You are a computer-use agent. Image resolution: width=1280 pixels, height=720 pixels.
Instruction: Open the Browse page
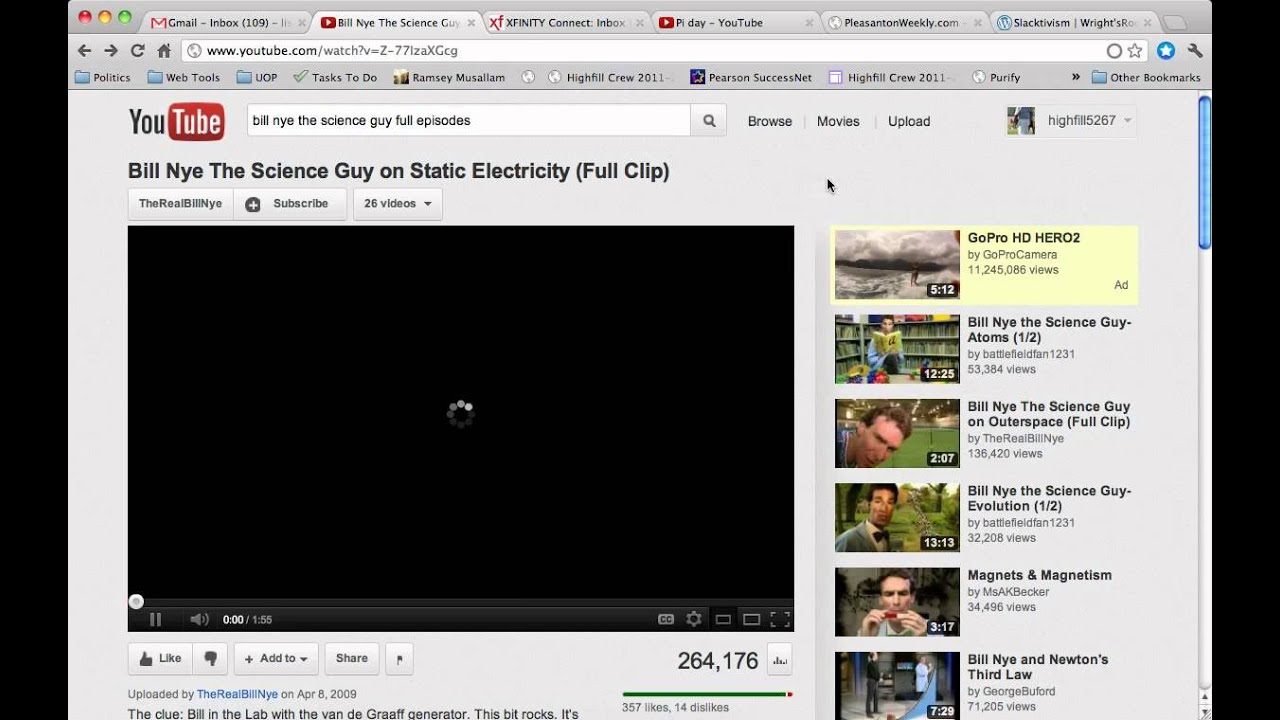(770, 121)
